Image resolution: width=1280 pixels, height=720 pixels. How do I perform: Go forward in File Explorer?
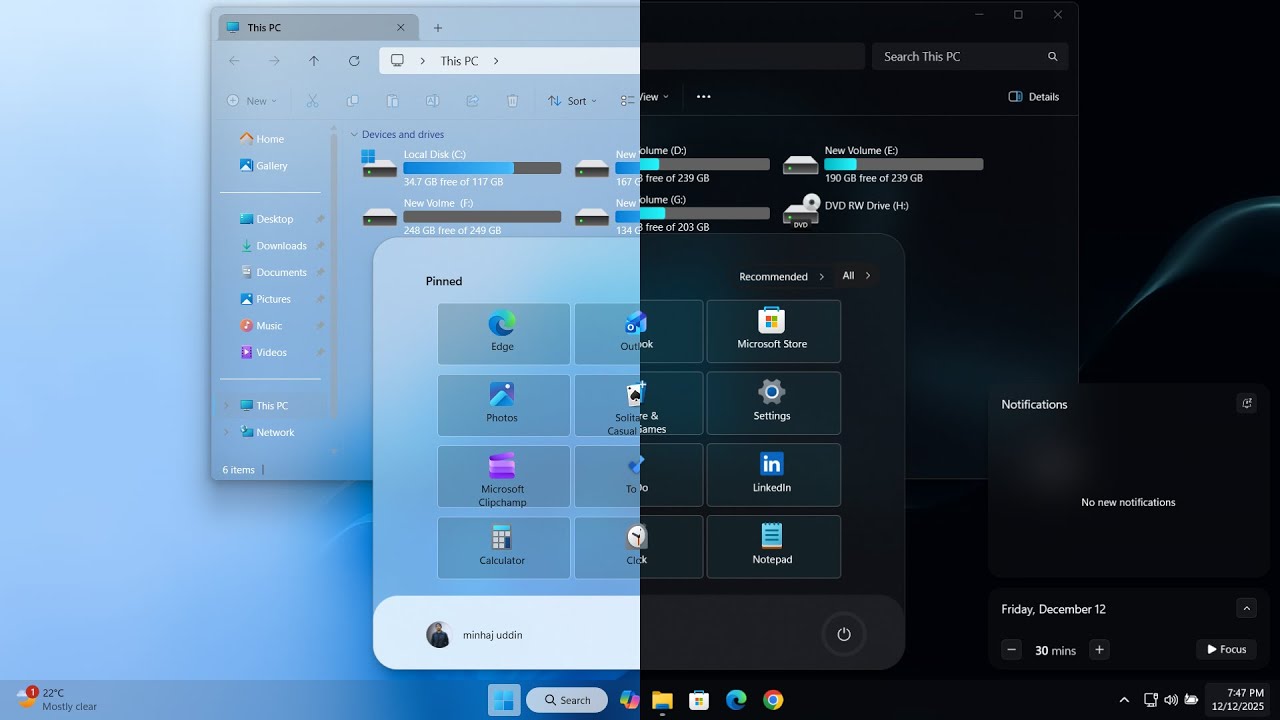pyautogui.click(x=274, y=61)
